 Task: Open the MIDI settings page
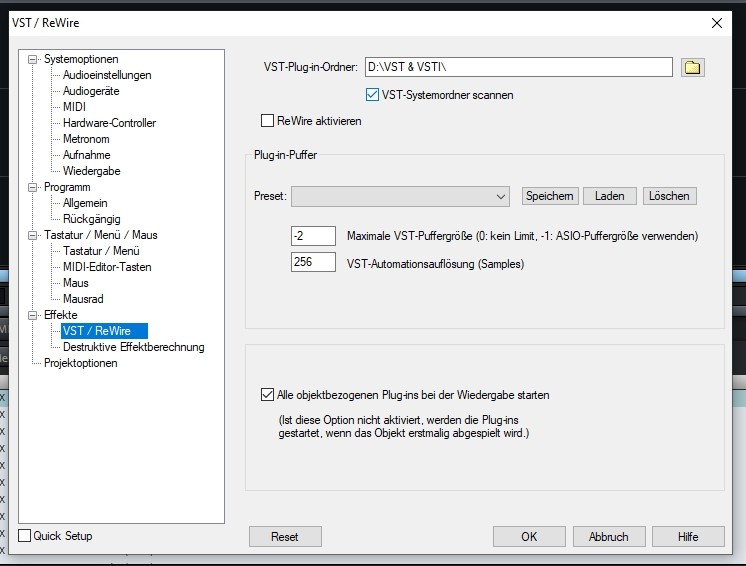pyautogui.click(x=74, y=107)
